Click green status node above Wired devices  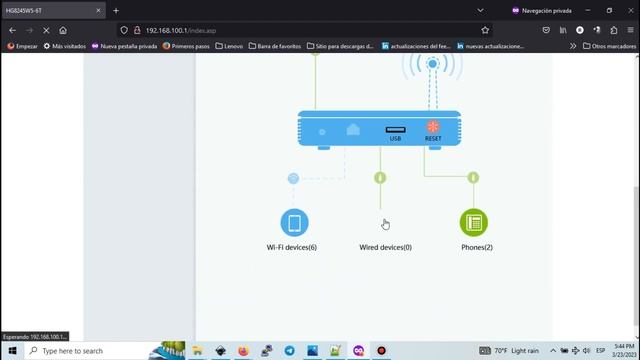point(380,178)
